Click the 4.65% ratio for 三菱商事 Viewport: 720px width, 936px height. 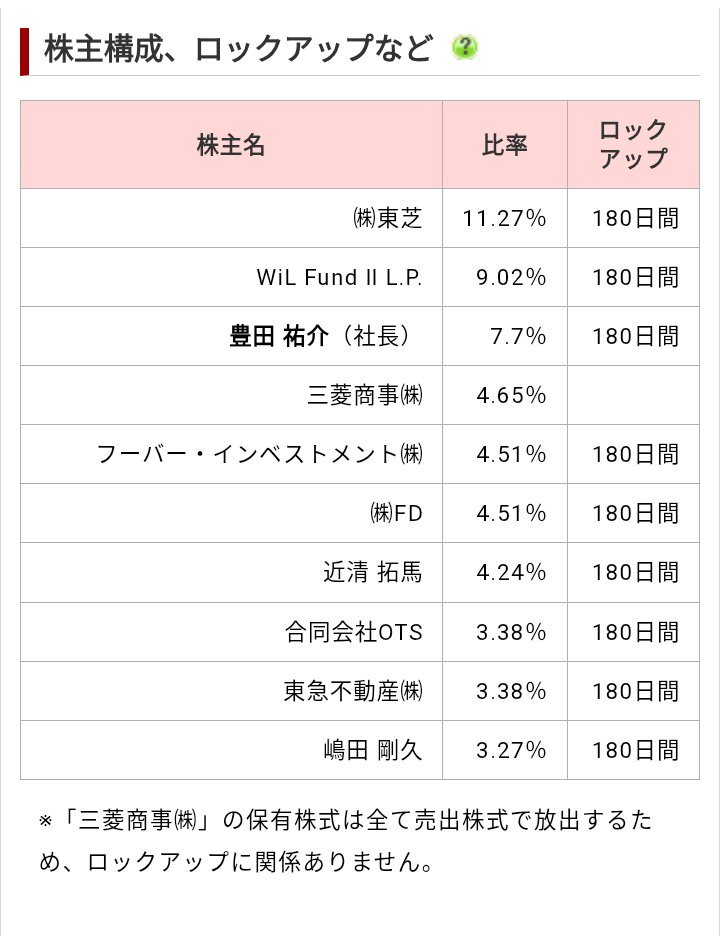[511, 395]
